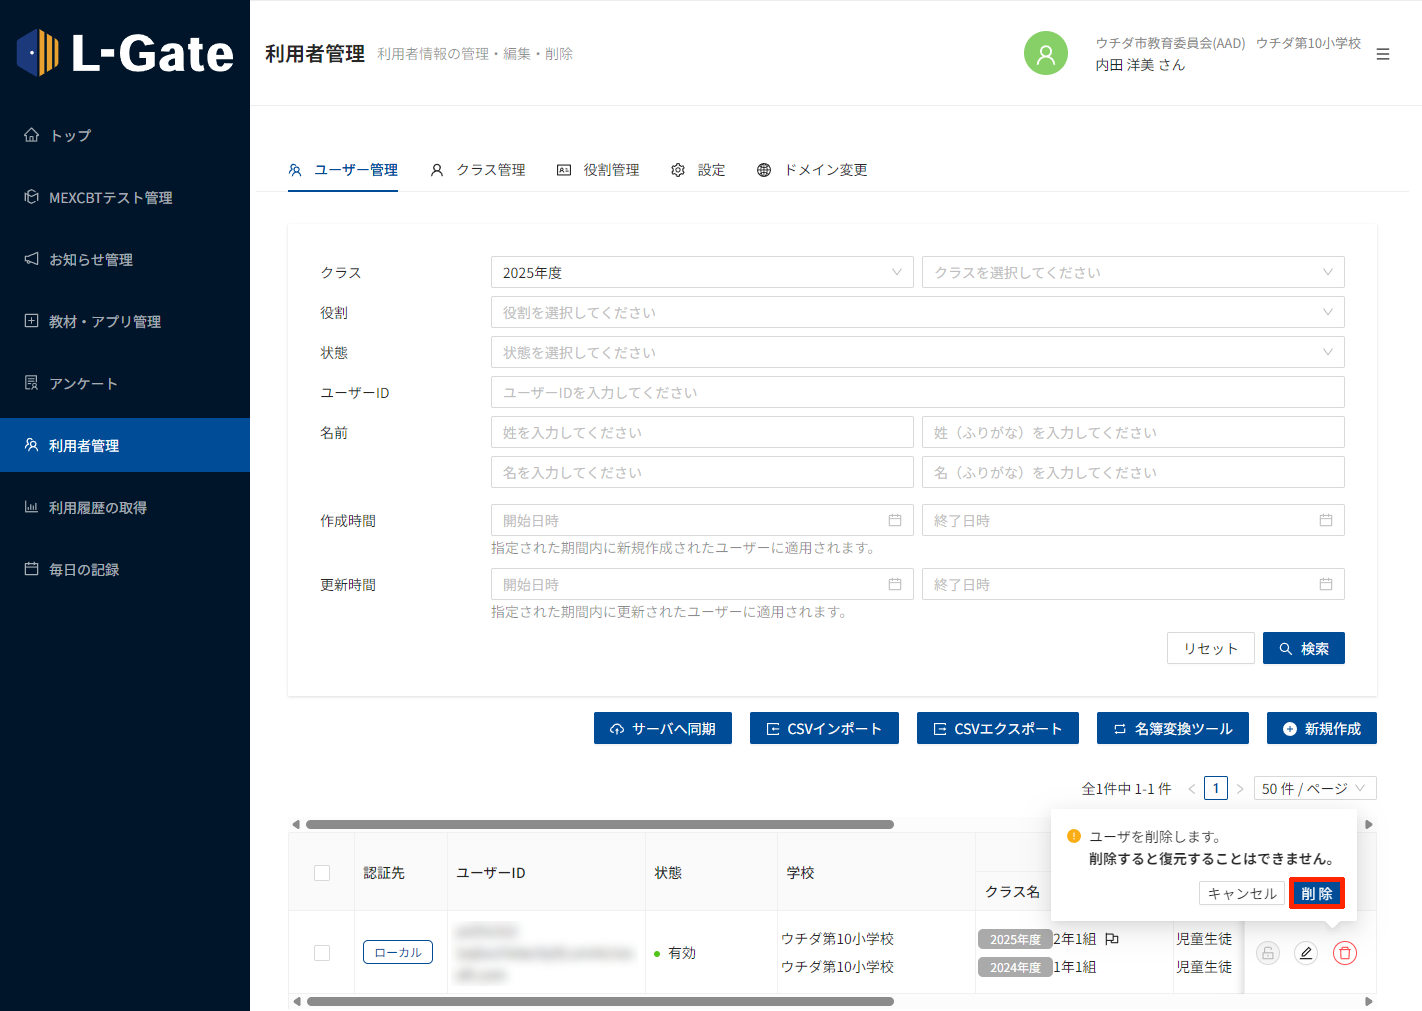Image resolution: width=1422 pixels, height=1011 pixels.
Task: Switch to the クラス管理 tab
Action: pos(478,170)
